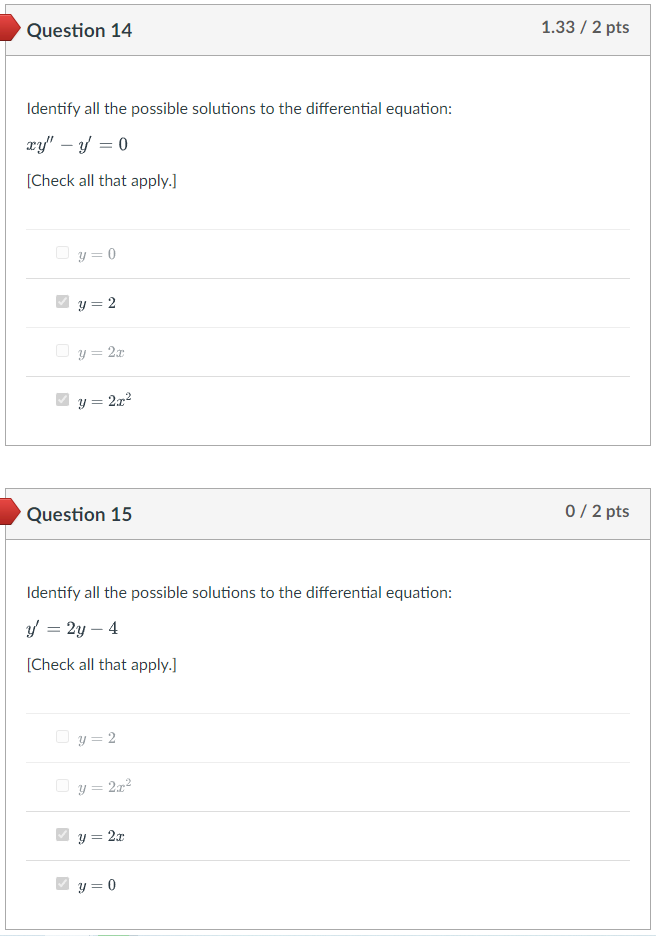Click the "1.33 / 2 pts" score label
This screenshot has width=656, height=936.
586,27
